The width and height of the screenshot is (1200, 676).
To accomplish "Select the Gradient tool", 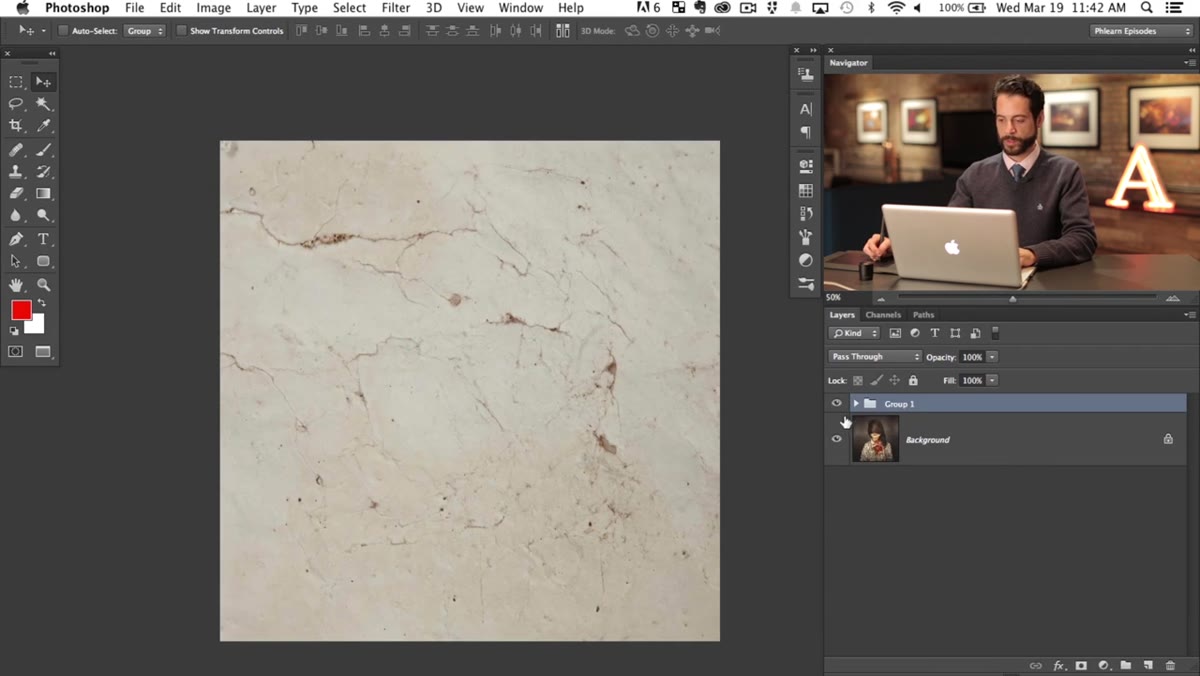I will tap(43, 194).
